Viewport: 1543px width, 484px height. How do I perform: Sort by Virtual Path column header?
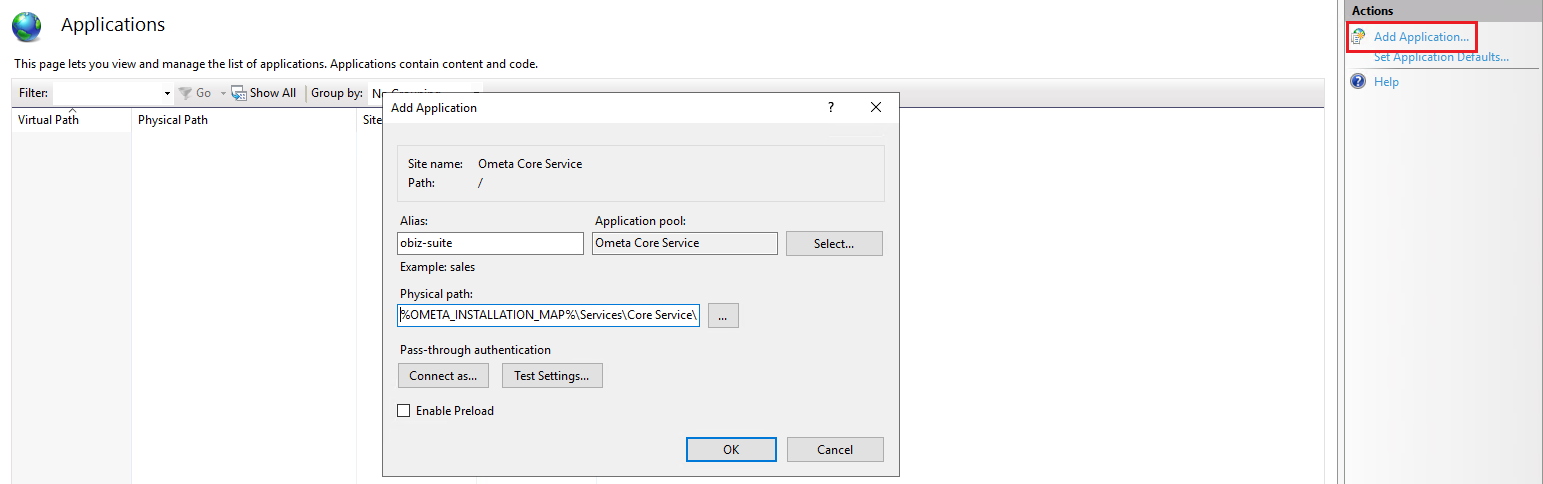point(71,120)
